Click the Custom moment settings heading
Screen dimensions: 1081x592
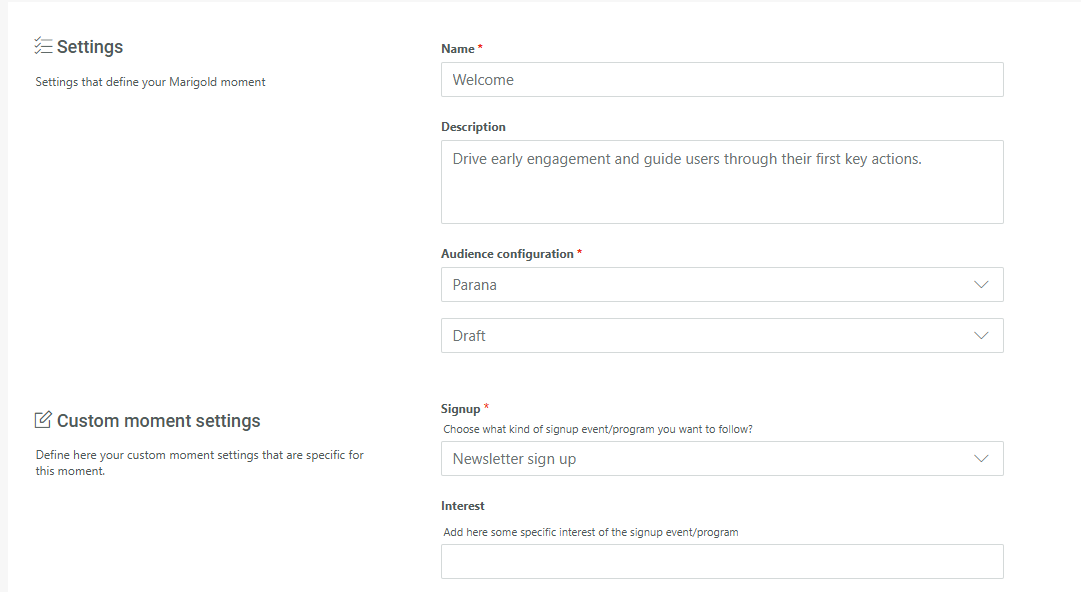tap(158, 421)
